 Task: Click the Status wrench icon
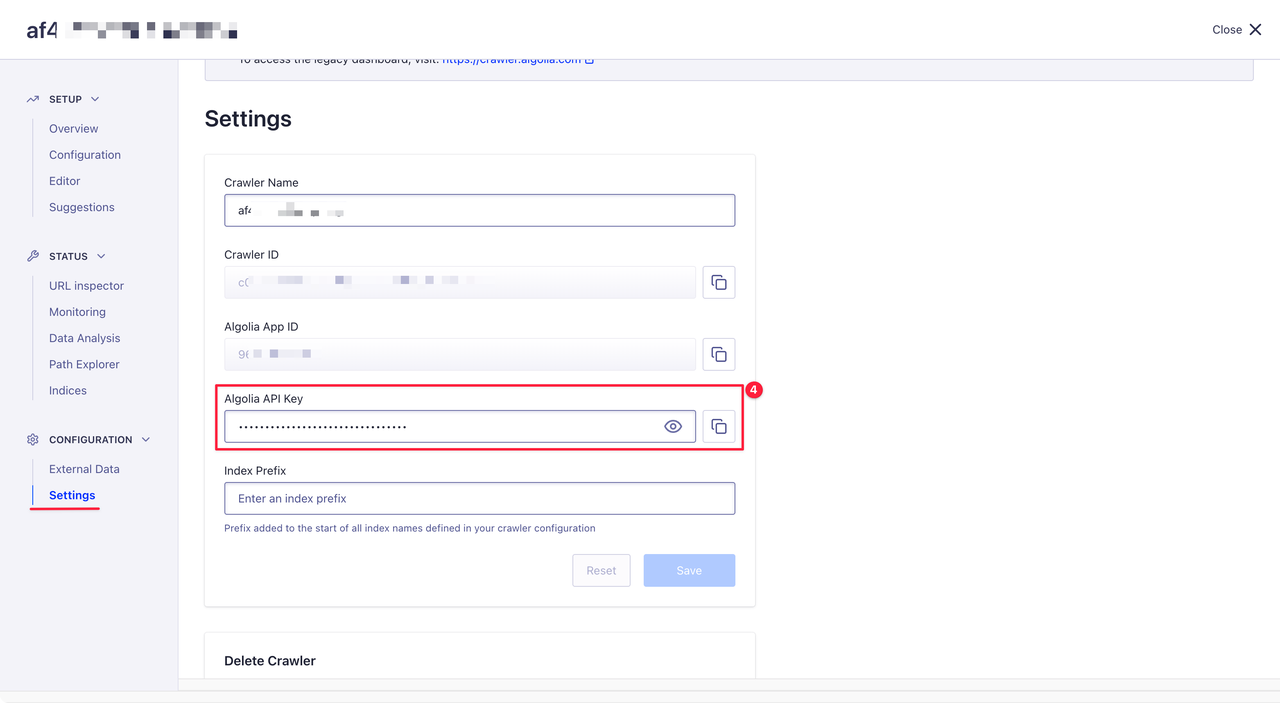pyautogui.click(x=33, y=256)
